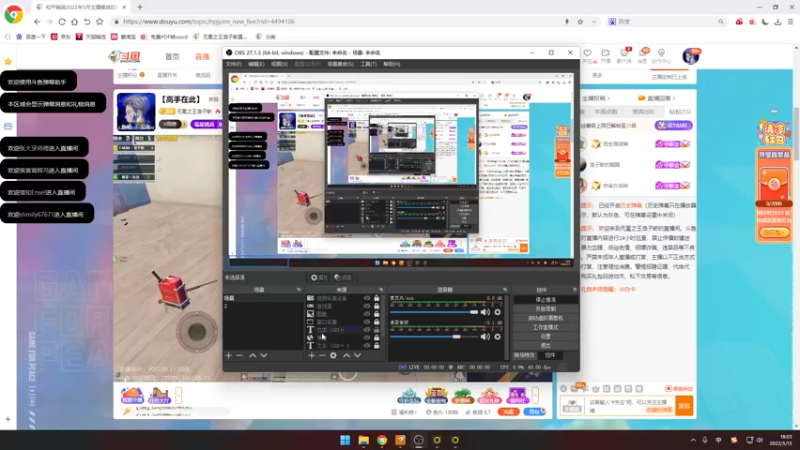Click Stop Streaming in OBS controls
Screen dimensions: 800x450
(x=545, y=299)
